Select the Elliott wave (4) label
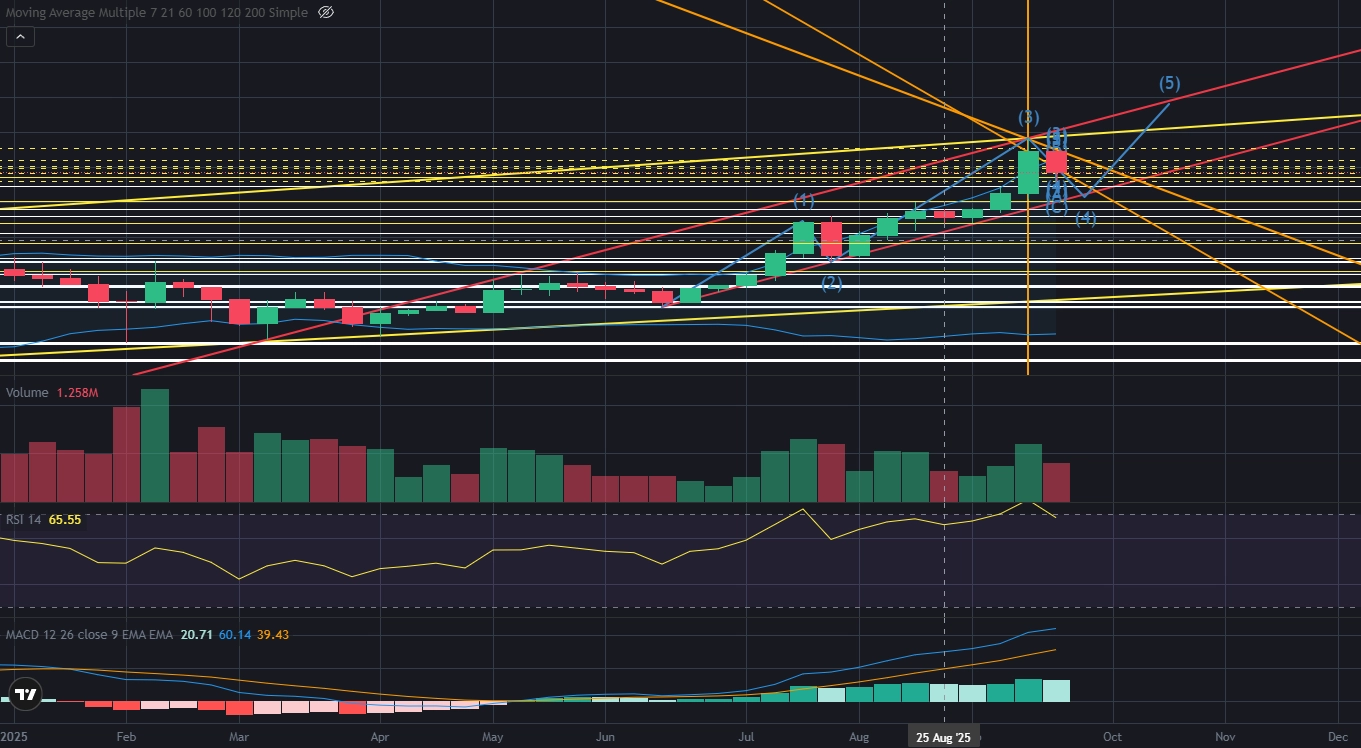The image size is (1361, 748). [1086, 218]
